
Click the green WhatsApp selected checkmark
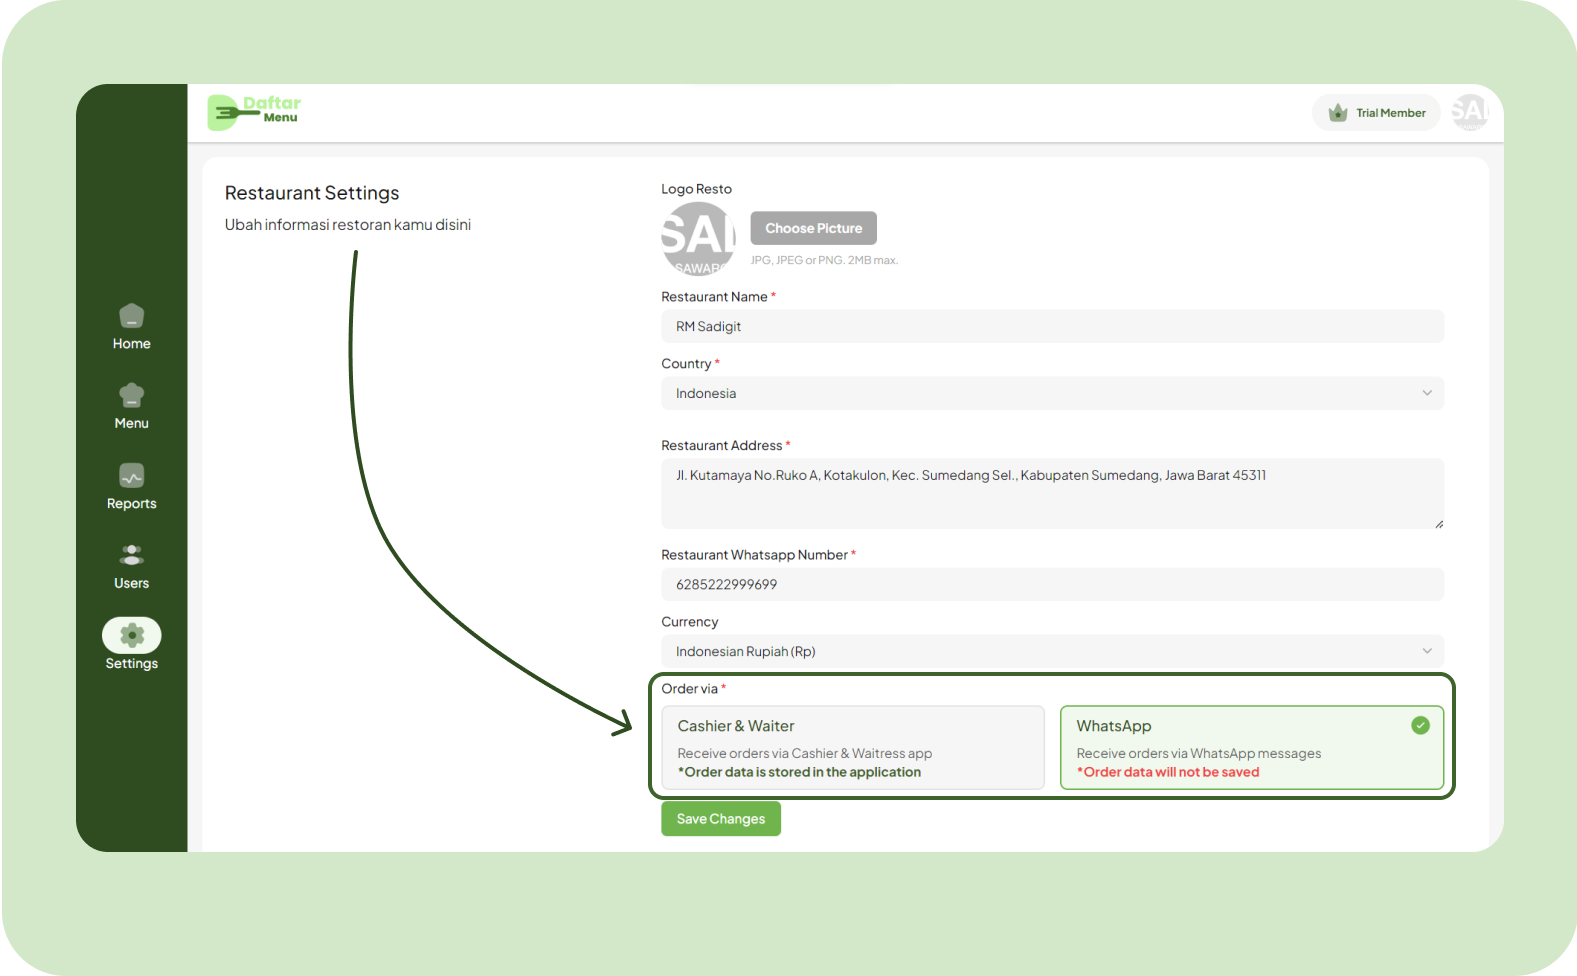(1420, 725)
